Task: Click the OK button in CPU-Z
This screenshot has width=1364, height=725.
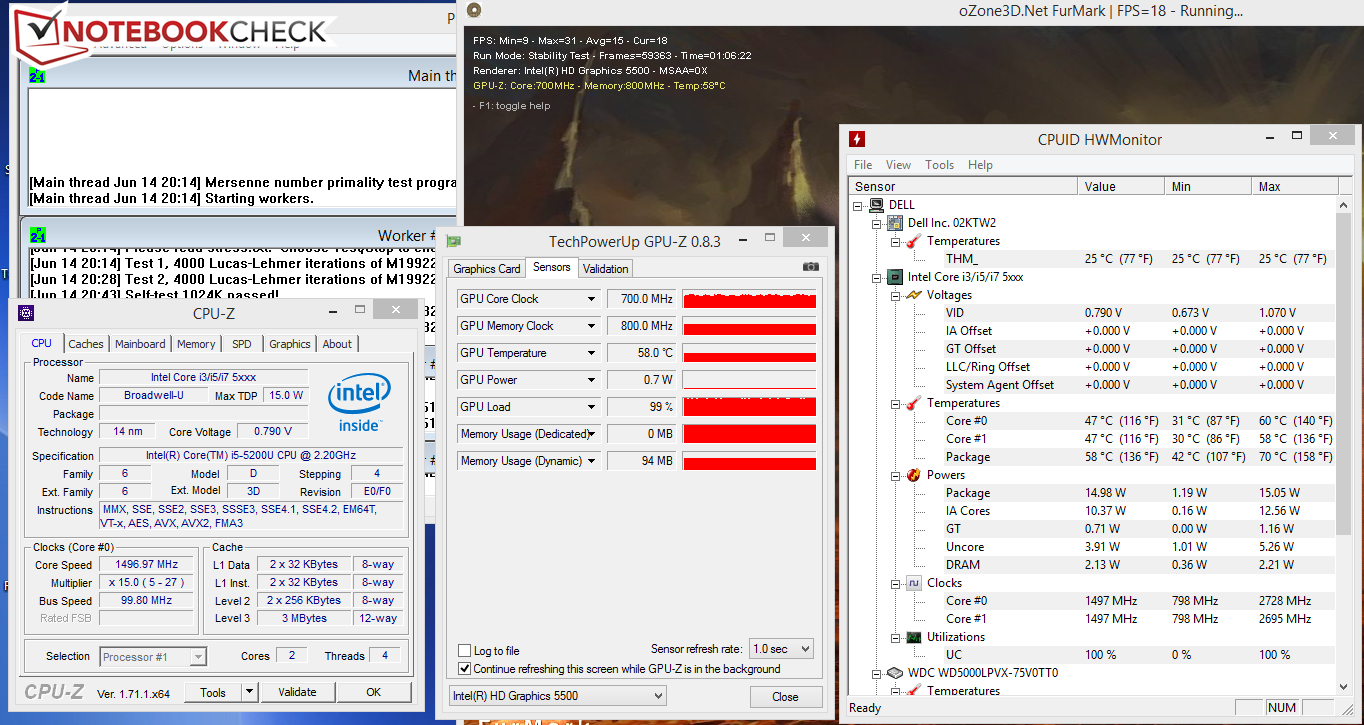Action: [x=373, y=692]
